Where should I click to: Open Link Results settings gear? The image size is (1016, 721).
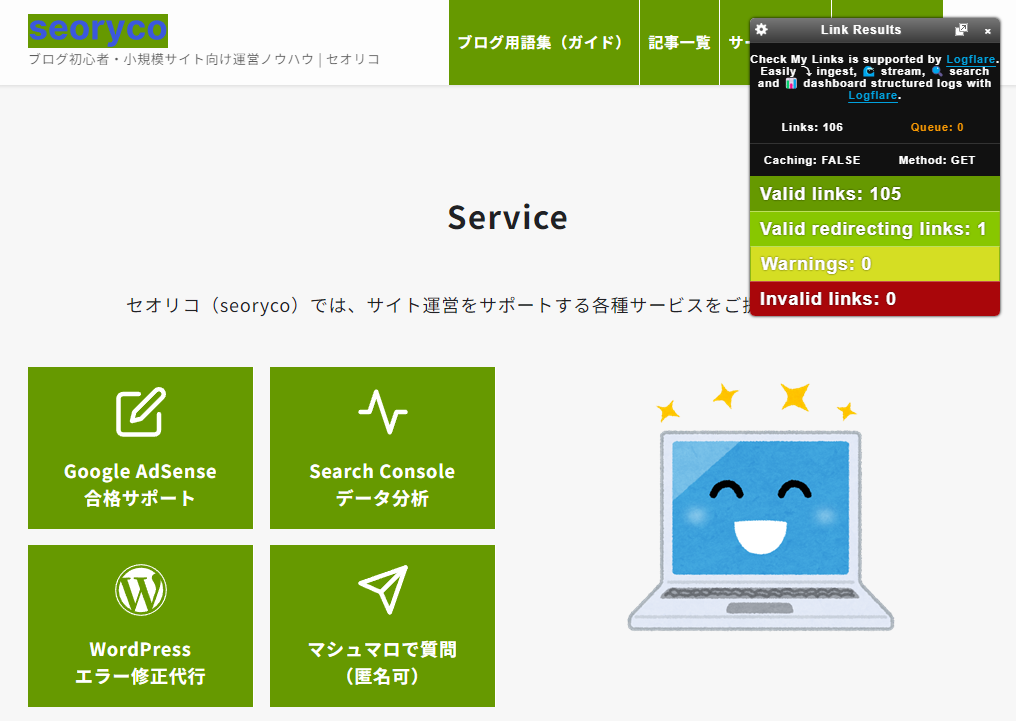click(x=761, y=30)
